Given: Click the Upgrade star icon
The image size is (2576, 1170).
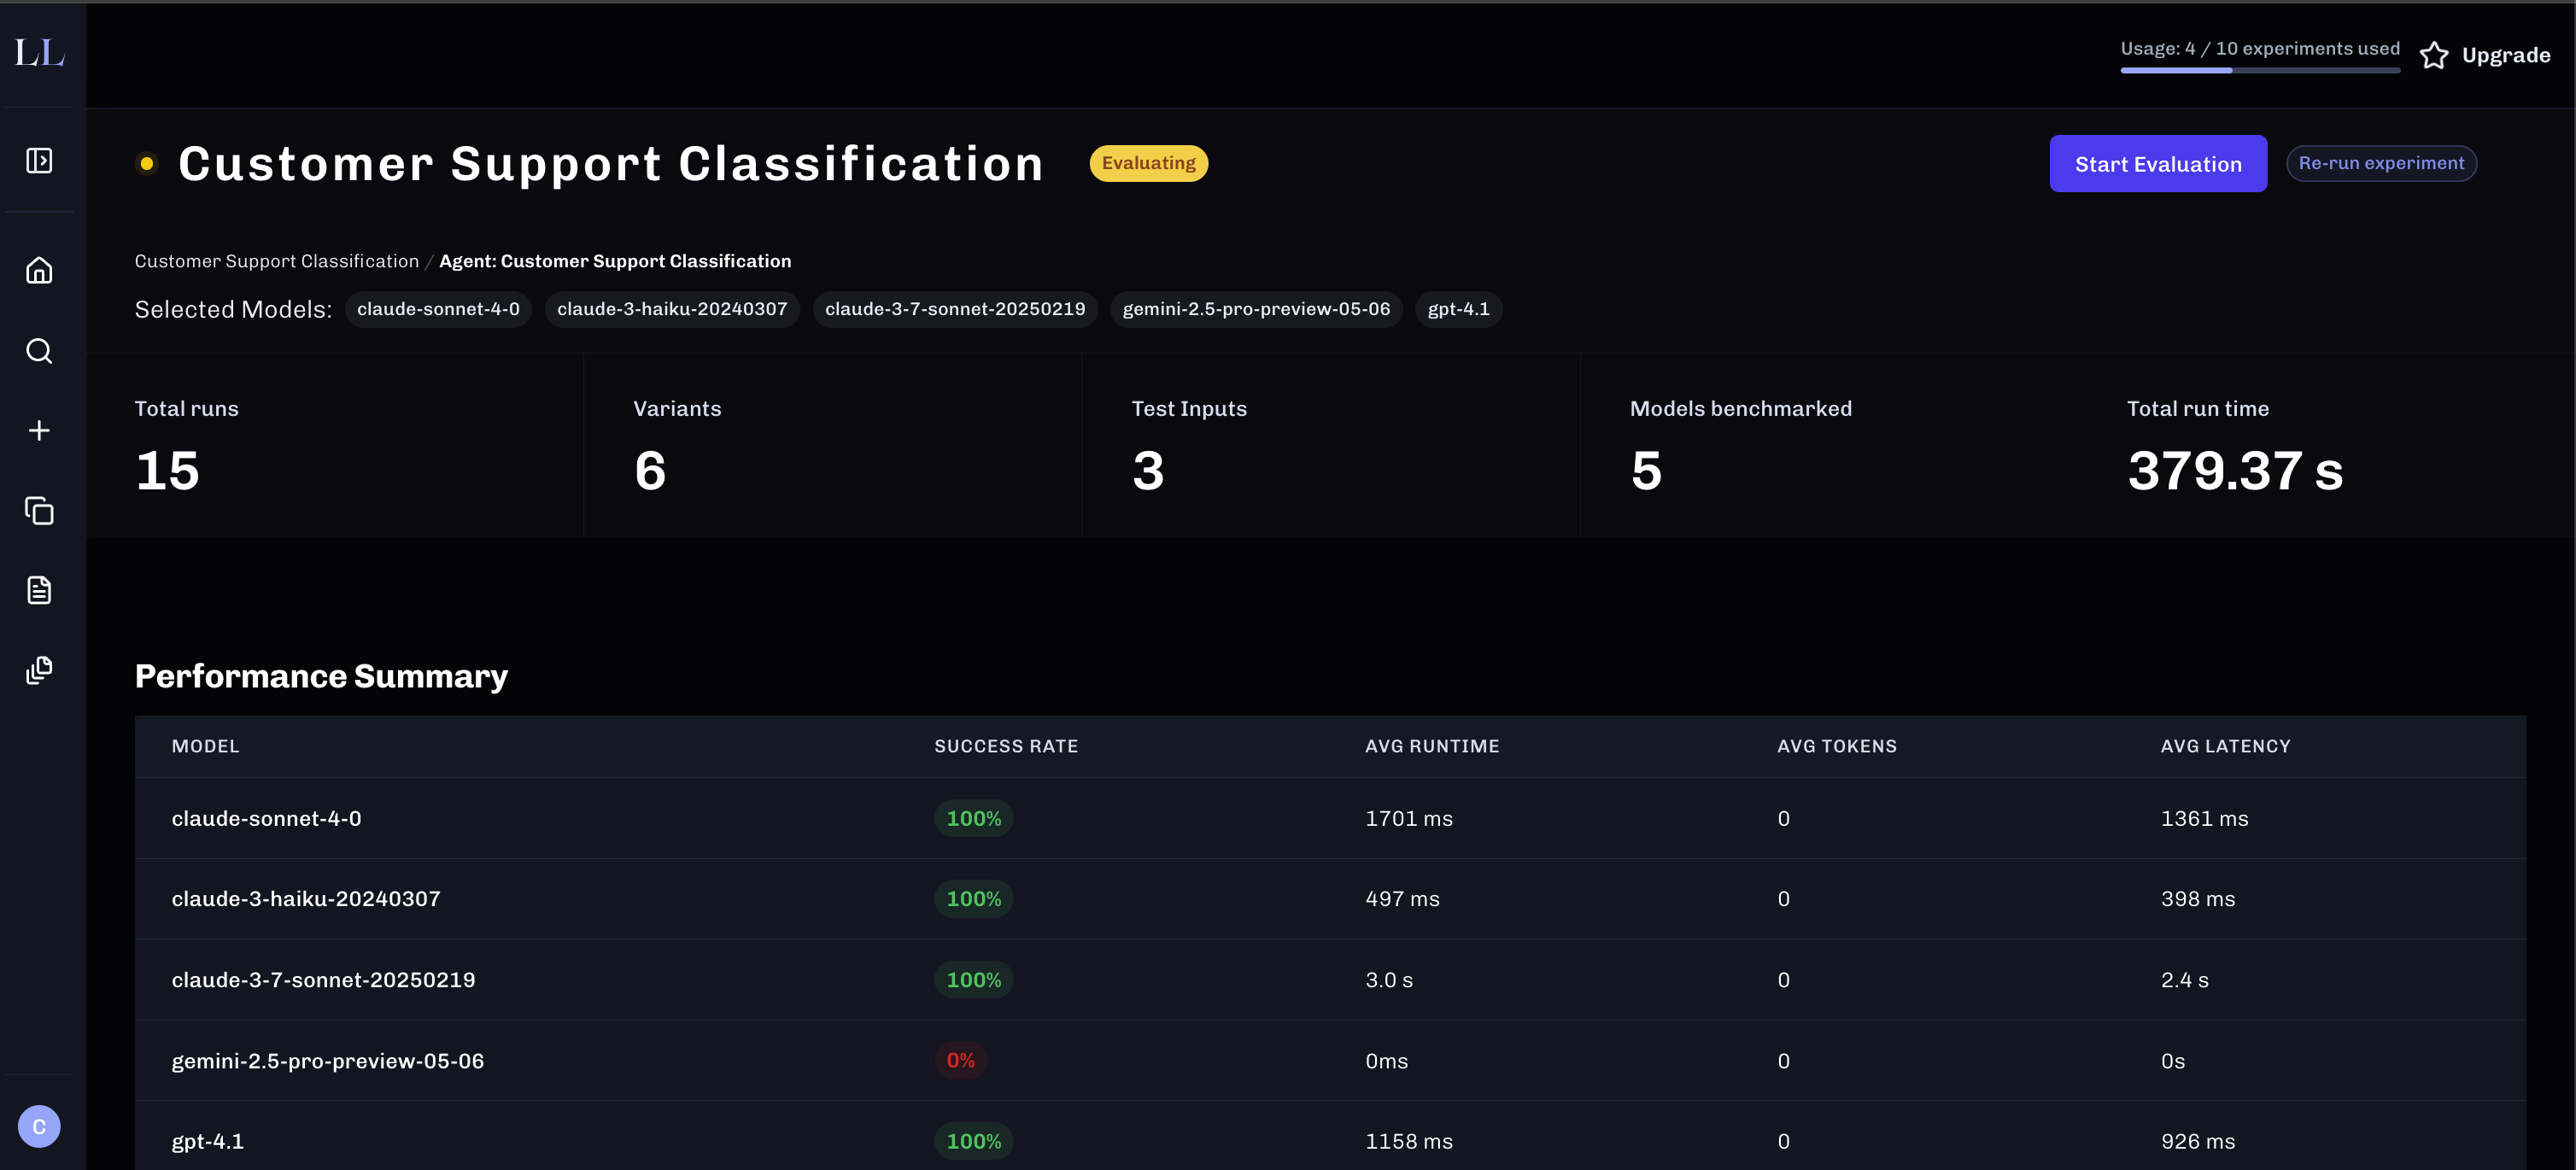Looking at the screenshot, I should click(x=2434, y=55).
